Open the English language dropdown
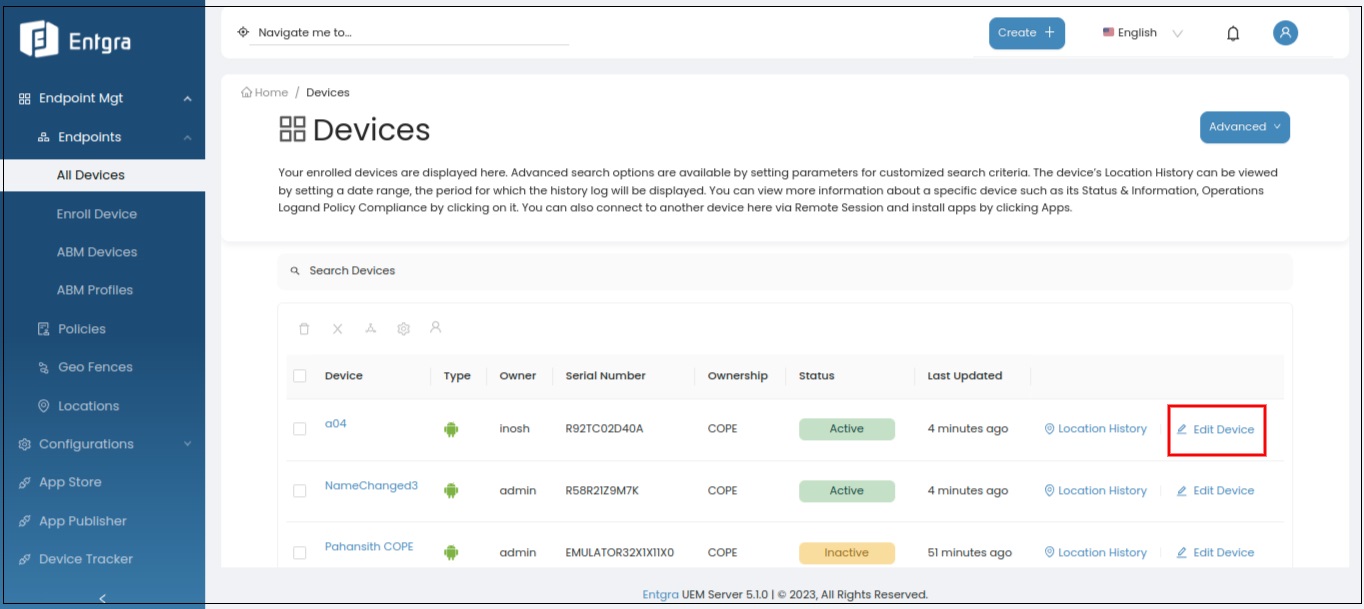This screenshot has height=609, width=1364. pyautogui.click(x=1142, y=33)
